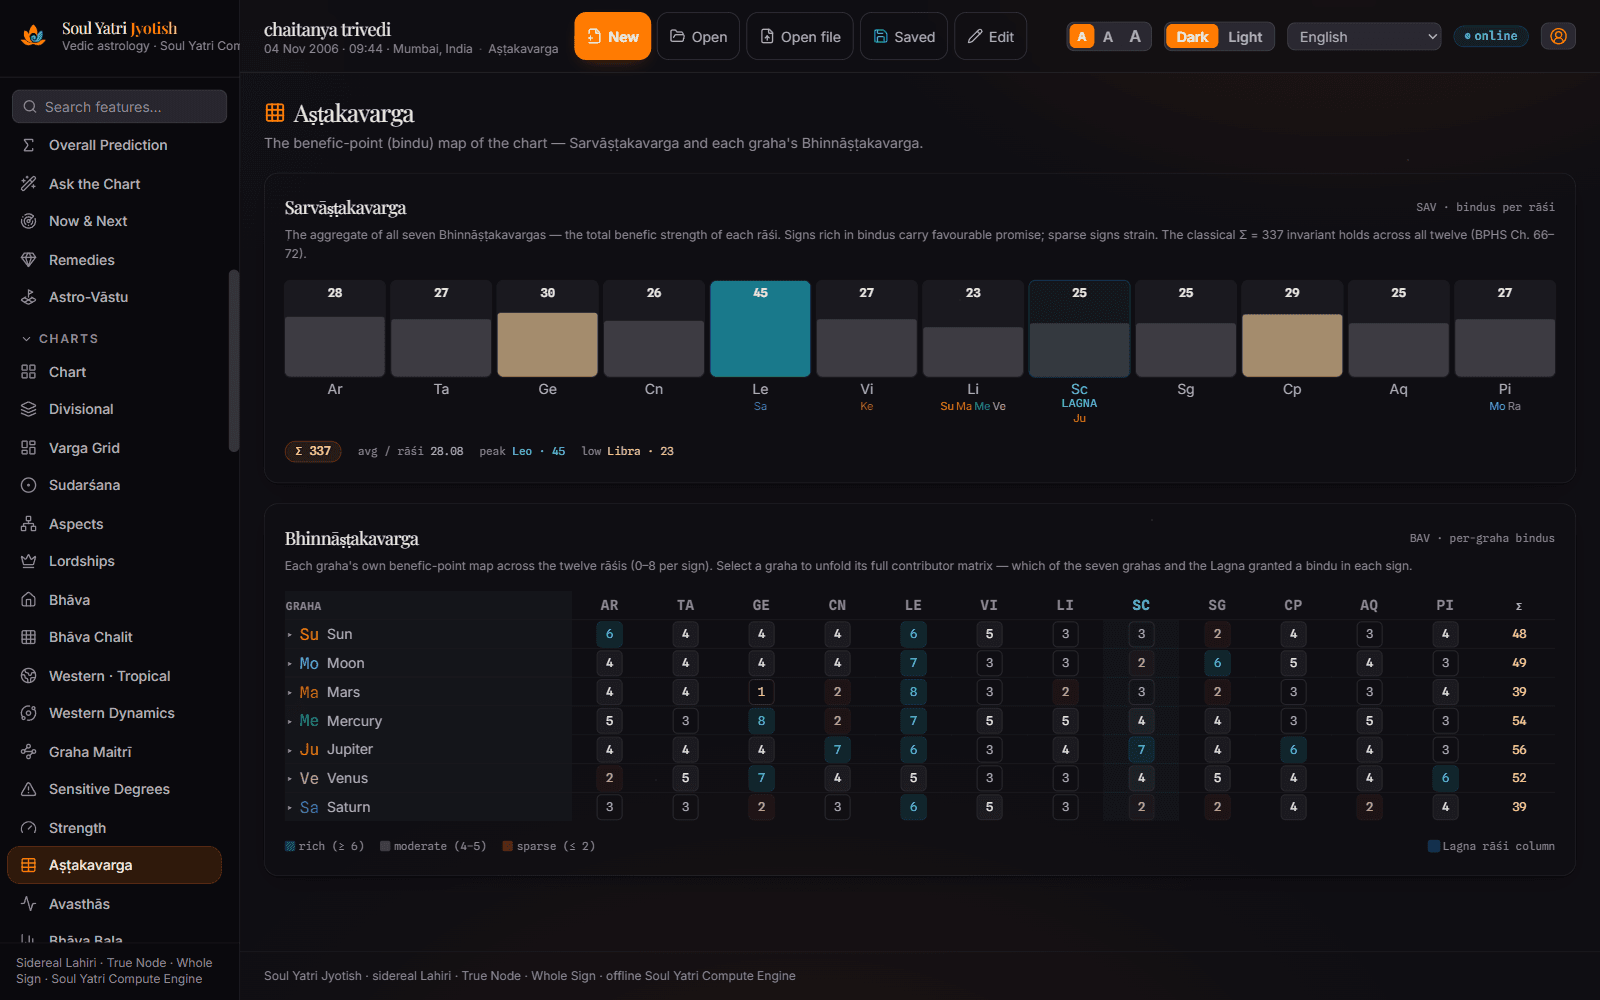Select the medium font size A

(x=1108, y=37)
